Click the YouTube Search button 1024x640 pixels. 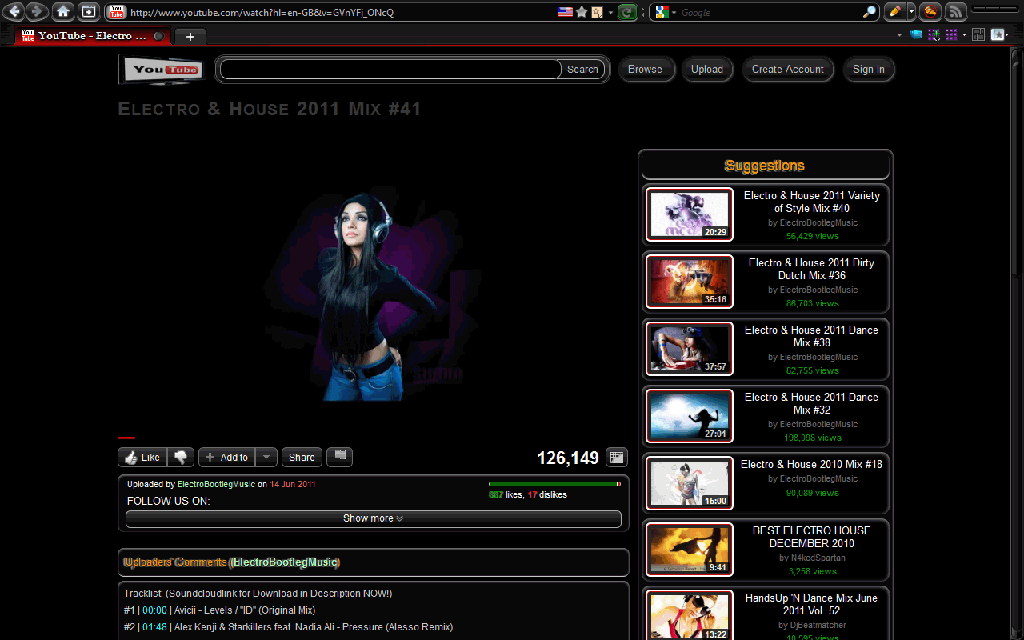tap(582, 69)
